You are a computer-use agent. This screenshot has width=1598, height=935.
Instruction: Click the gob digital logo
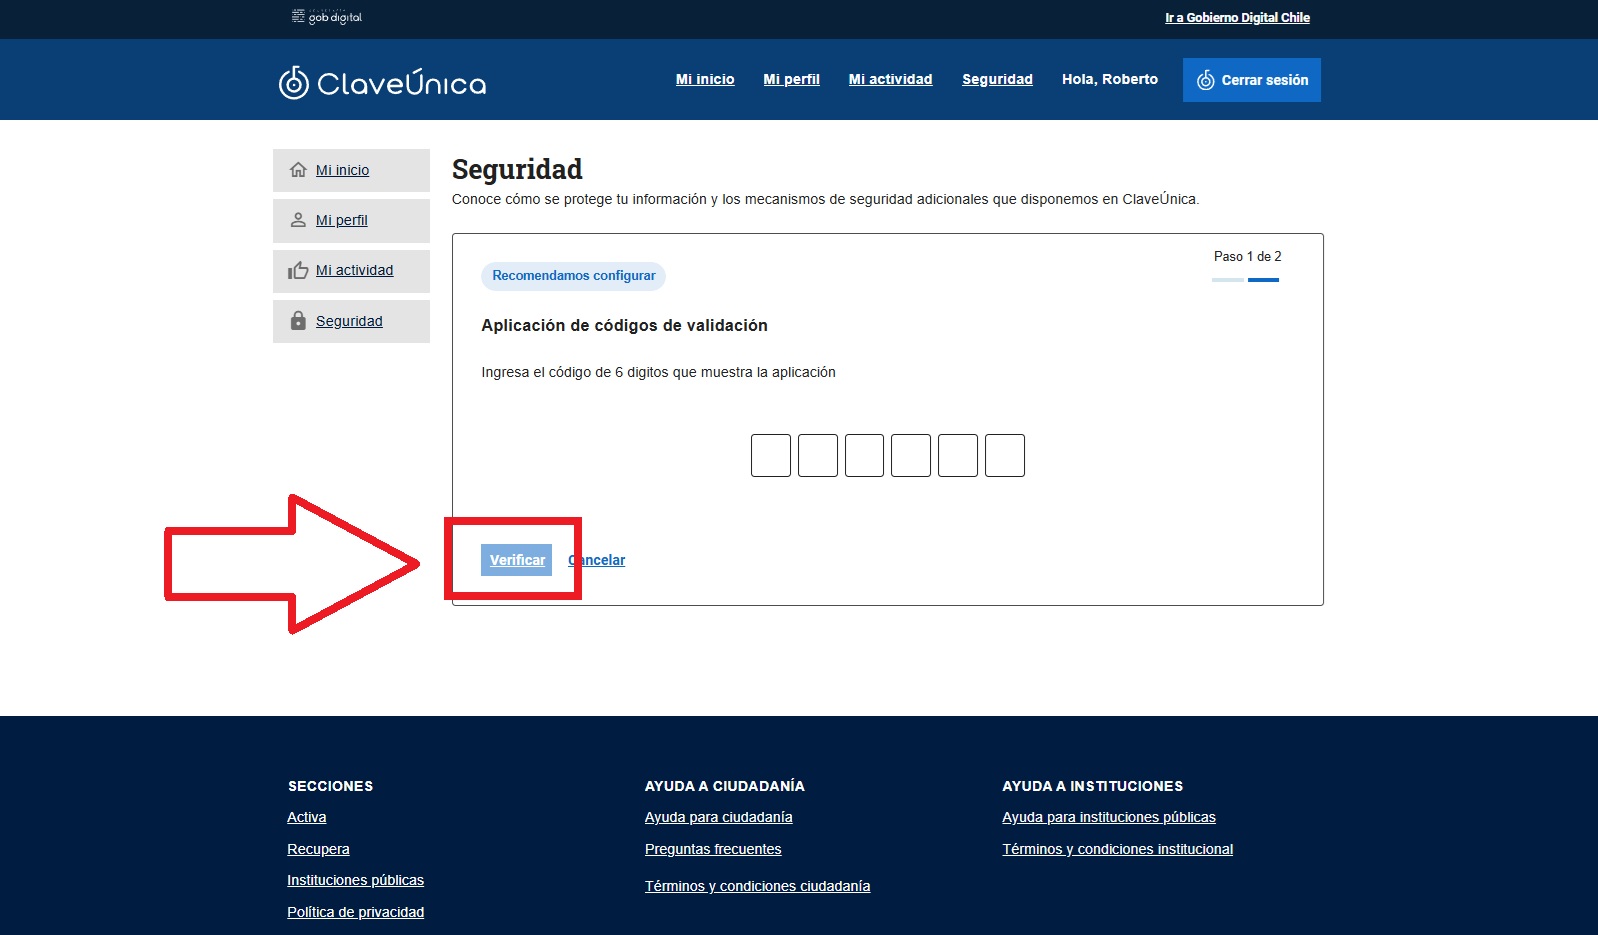tap(327, 17)
